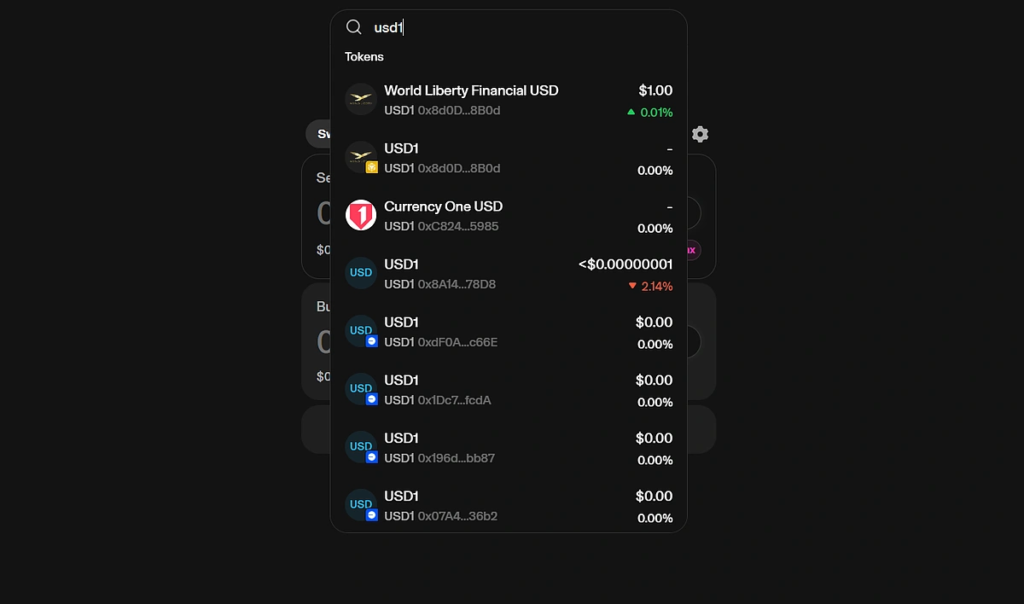Click address 0x8d0D...8B0d under World Liberty
Viewport: 1024px width, 604px height.
click(458, 110)
